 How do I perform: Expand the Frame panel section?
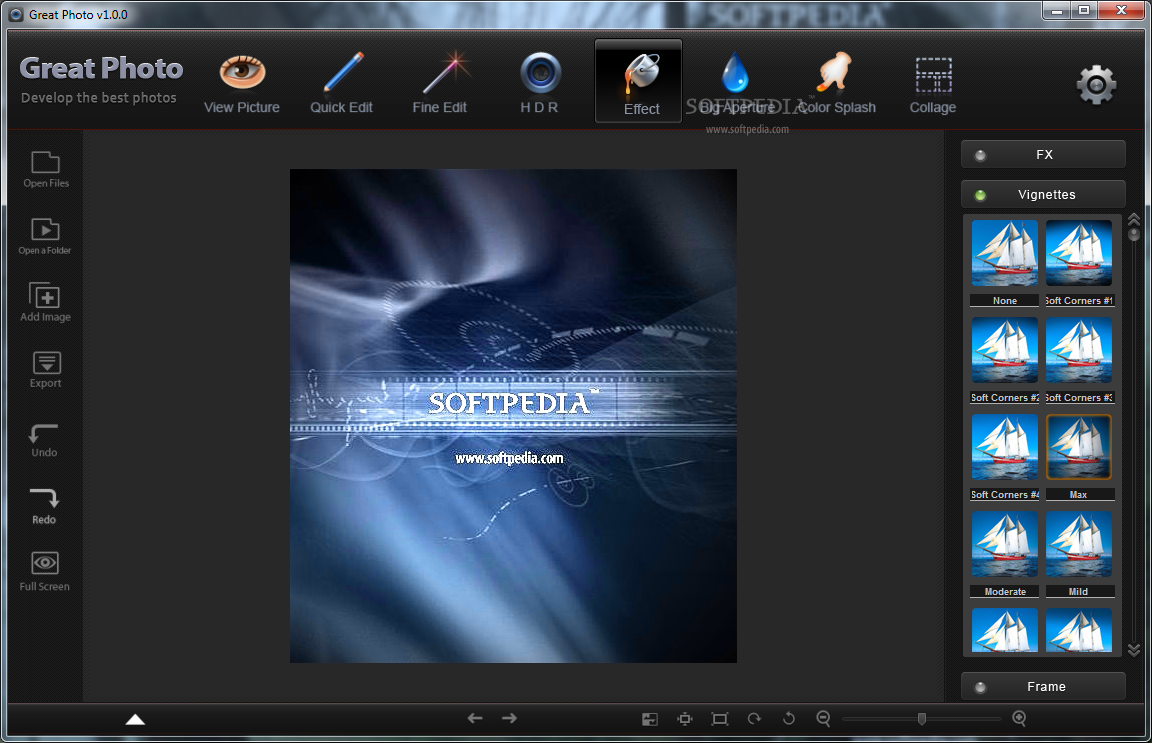(x=1043, y=686)
